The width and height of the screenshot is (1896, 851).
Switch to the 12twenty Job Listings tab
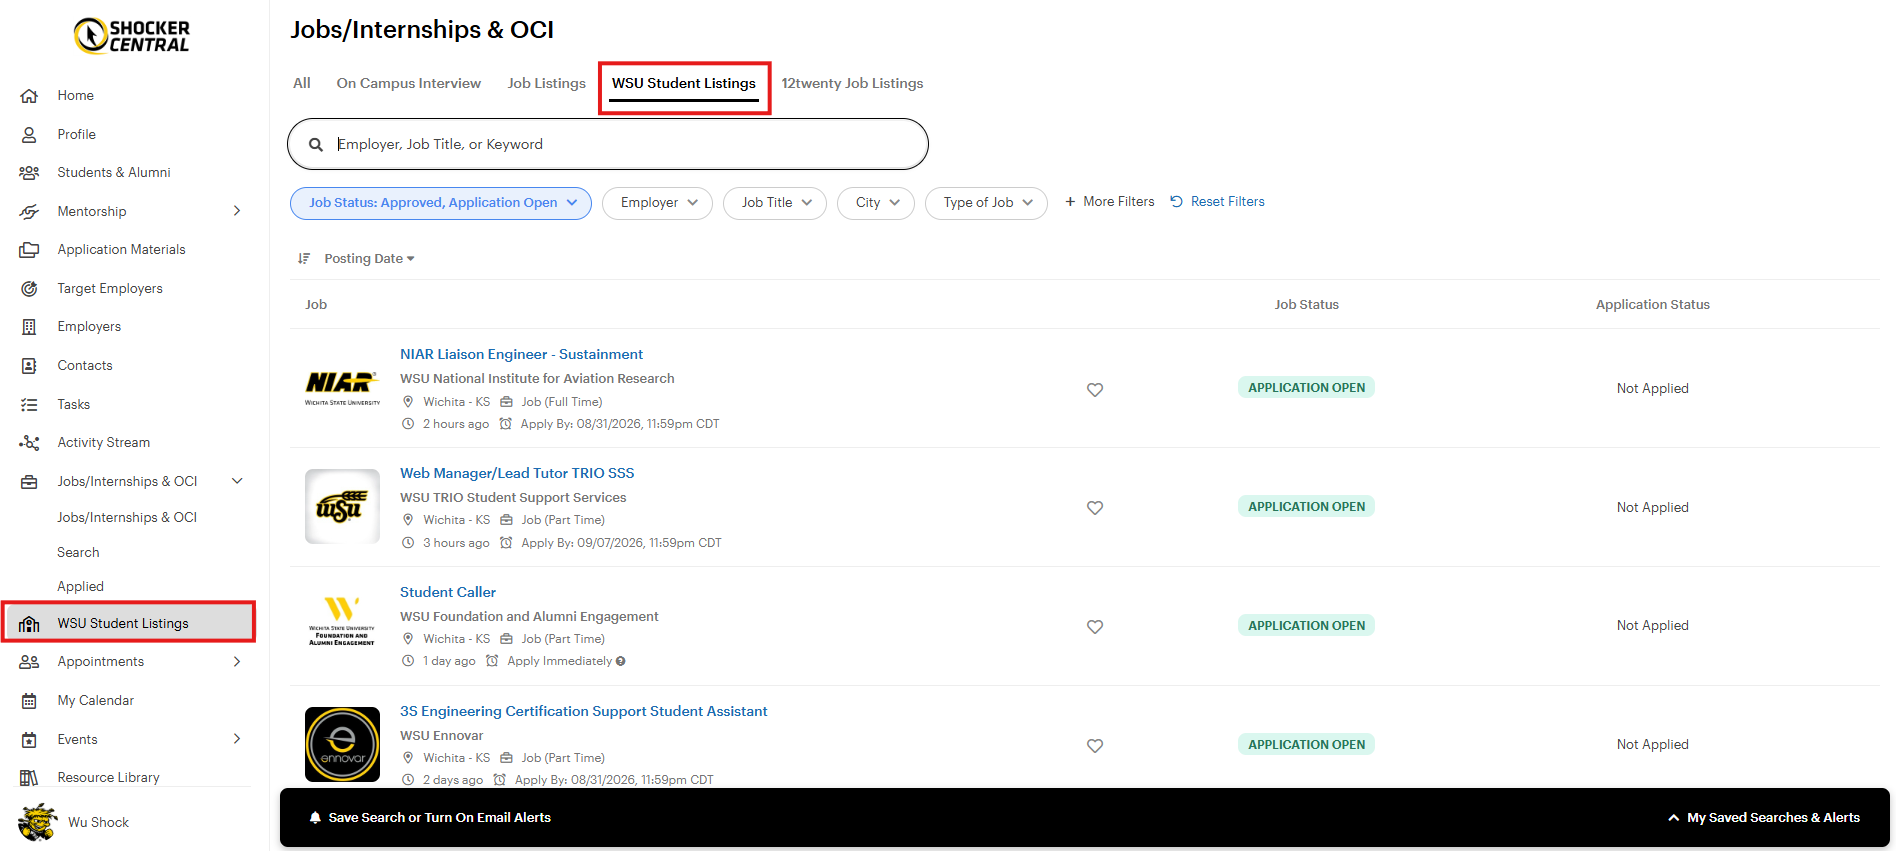click(852, 83)
